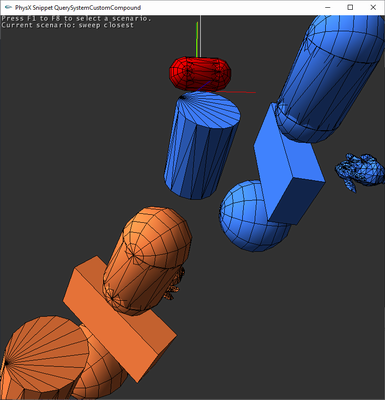
Task: Minimize the PhysX Snippet window
Action: 328,7
